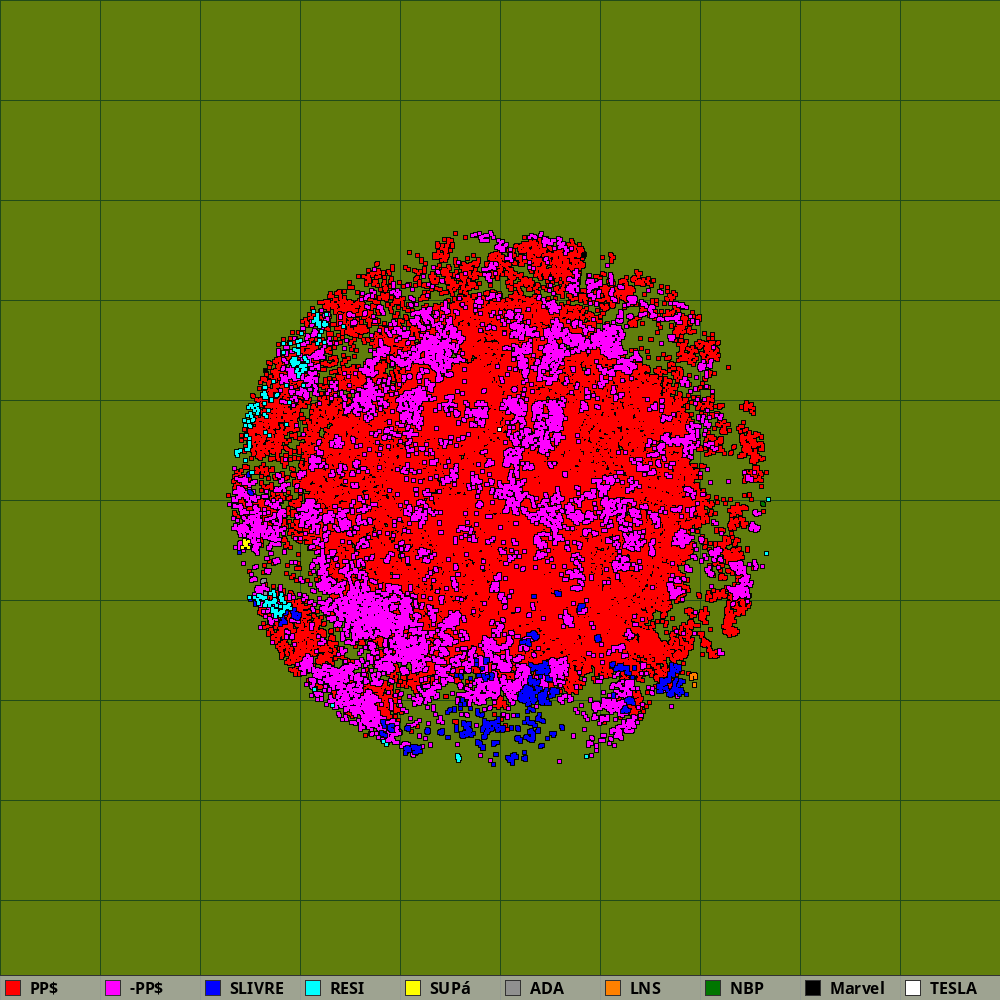
Task: Select the "SUPá" legend label
Action: pyautogui.click(x=450, y=988)
